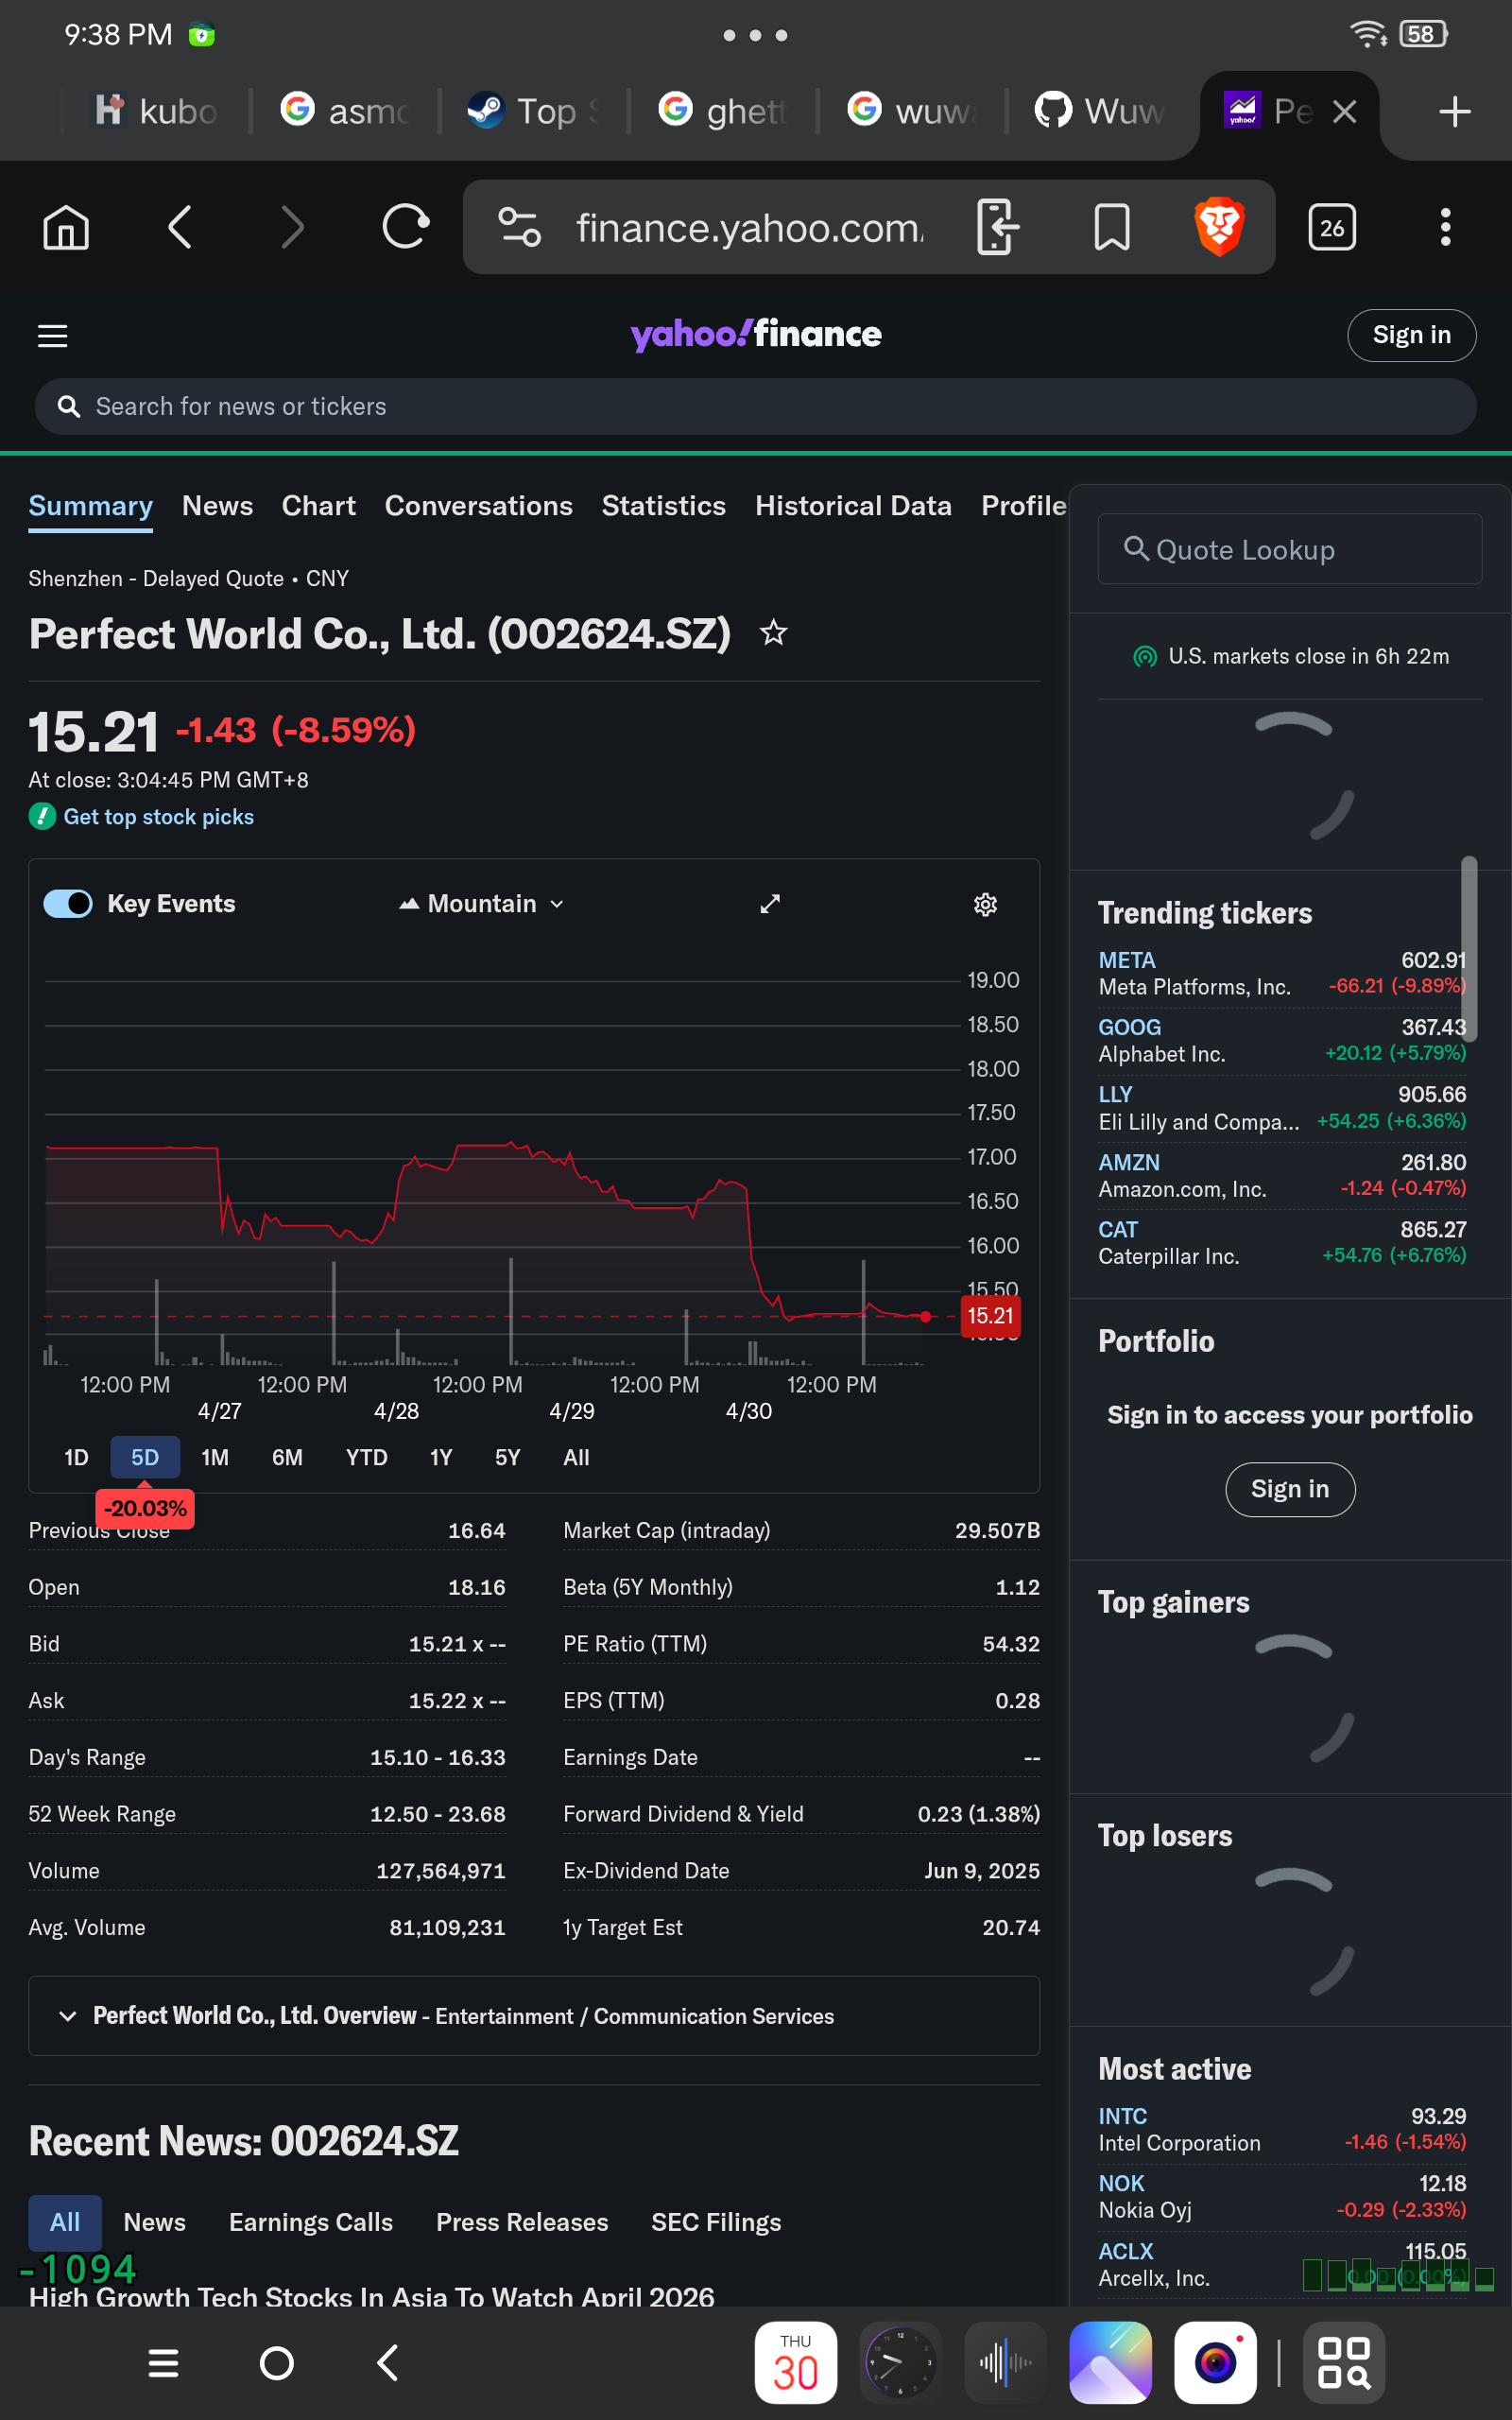Open the NOK most active ticker
1512x2420 pixels.
tap(1121, 2183)
